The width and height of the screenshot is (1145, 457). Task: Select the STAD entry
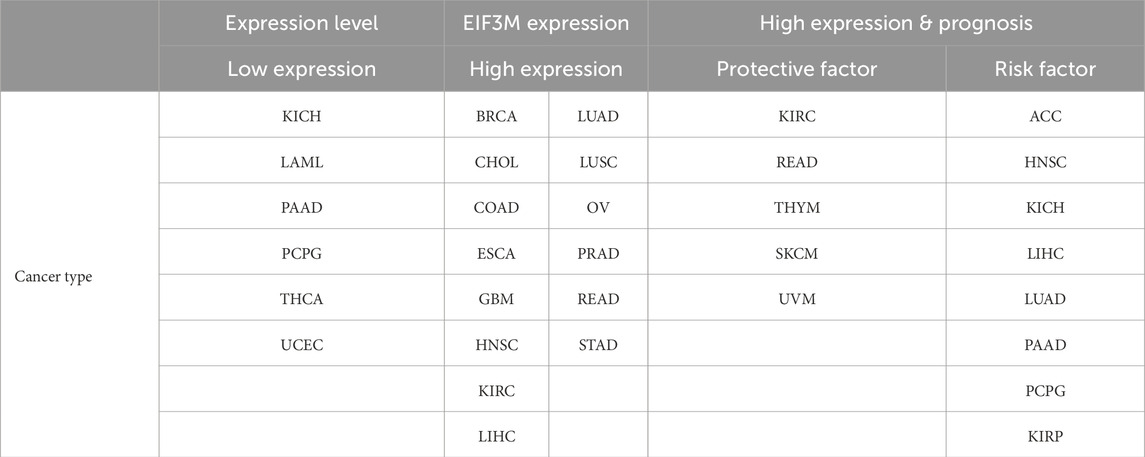(598, 345)
